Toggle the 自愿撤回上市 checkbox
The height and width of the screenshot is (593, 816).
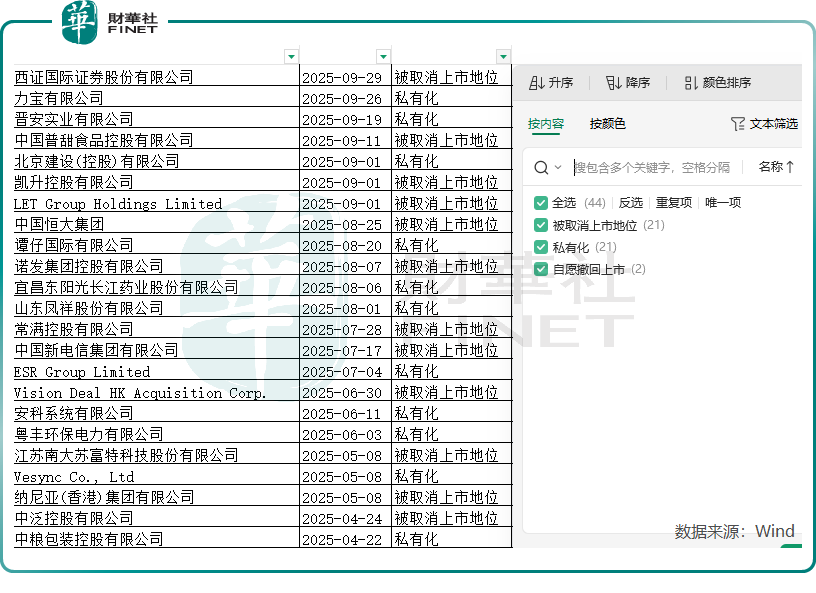click(x=541, y=269)
